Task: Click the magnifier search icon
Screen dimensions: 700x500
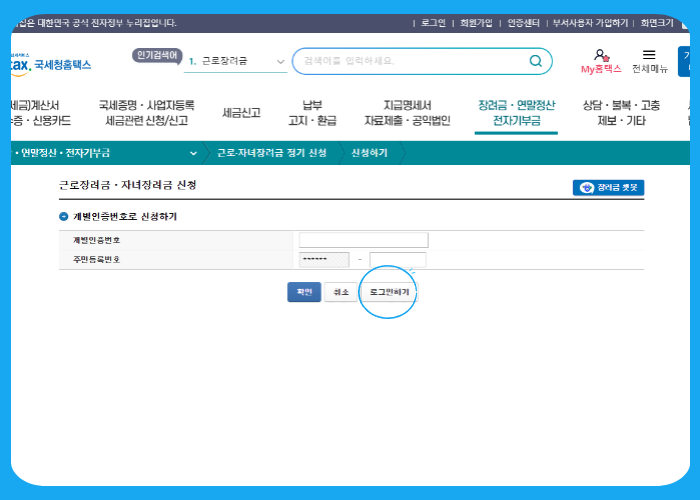Action: click(x=535, y=61)
